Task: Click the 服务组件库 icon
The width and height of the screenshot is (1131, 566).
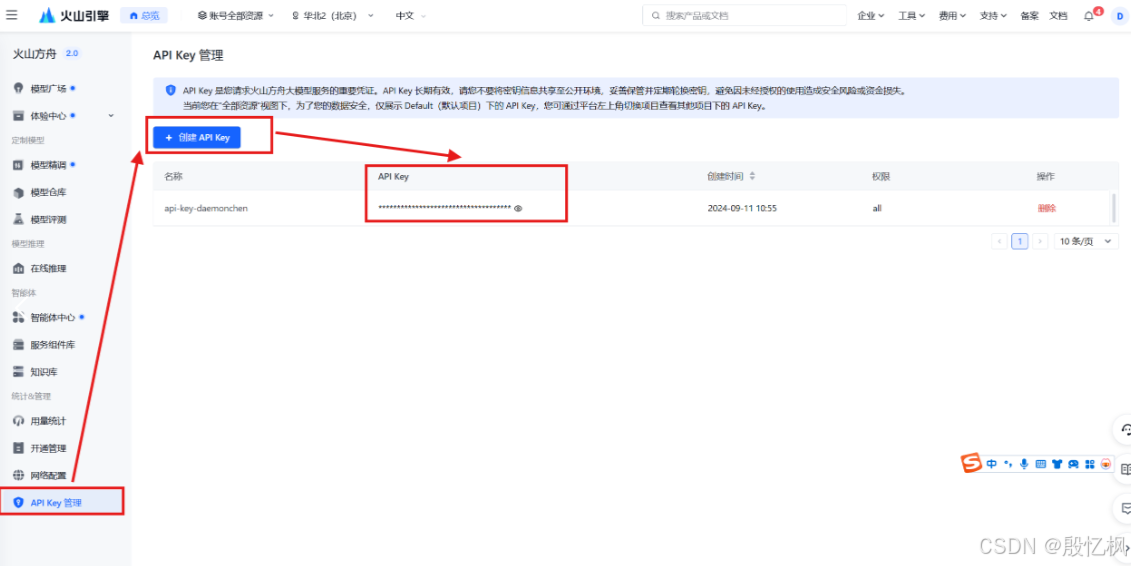Action: (19, 345)
